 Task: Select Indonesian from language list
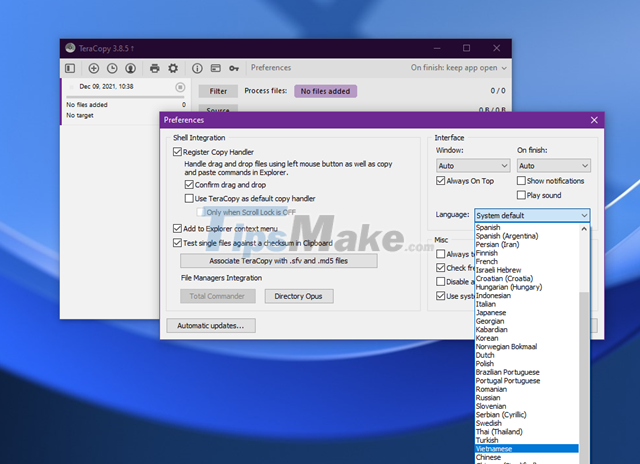527,295
